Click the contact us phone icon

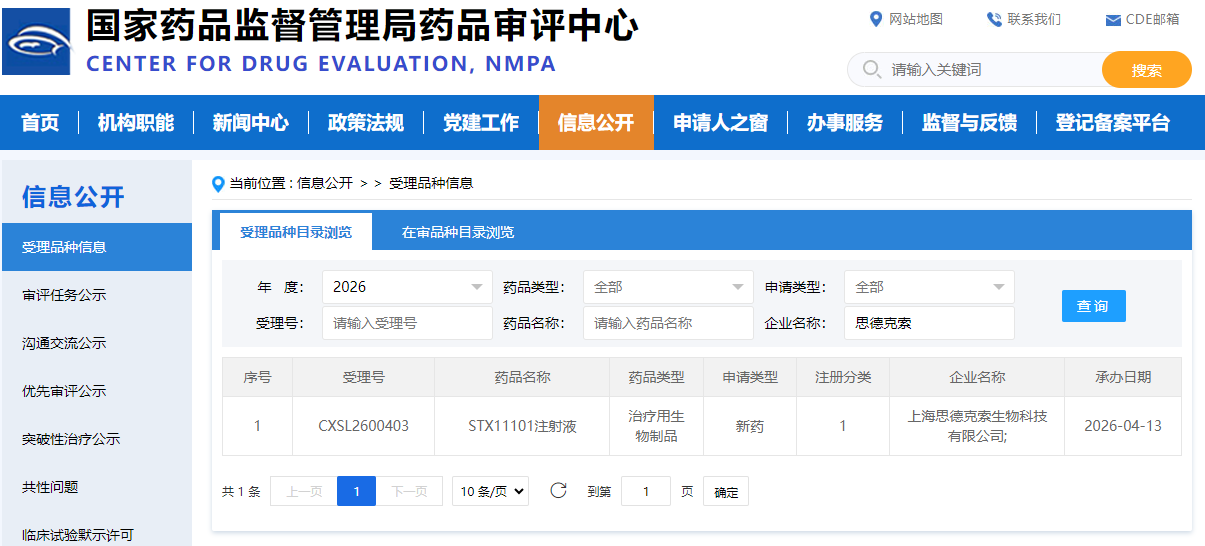(993, 19)
